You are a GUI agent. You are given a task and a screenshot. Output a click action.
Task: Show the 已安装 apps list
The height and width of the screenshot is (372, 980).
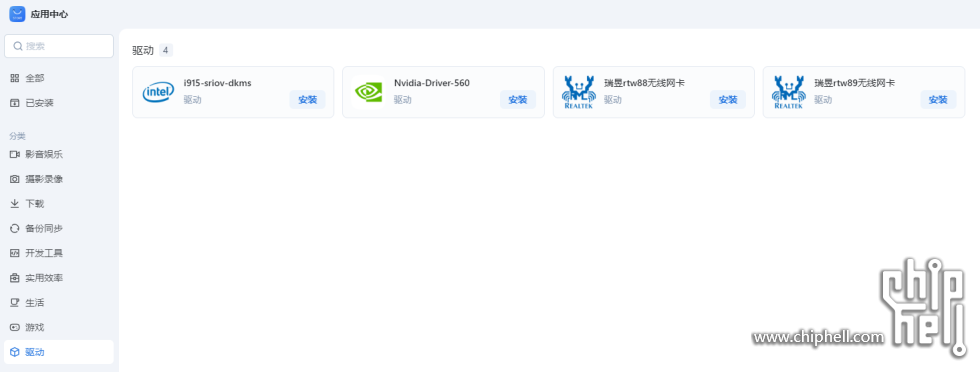coord(59,103)
